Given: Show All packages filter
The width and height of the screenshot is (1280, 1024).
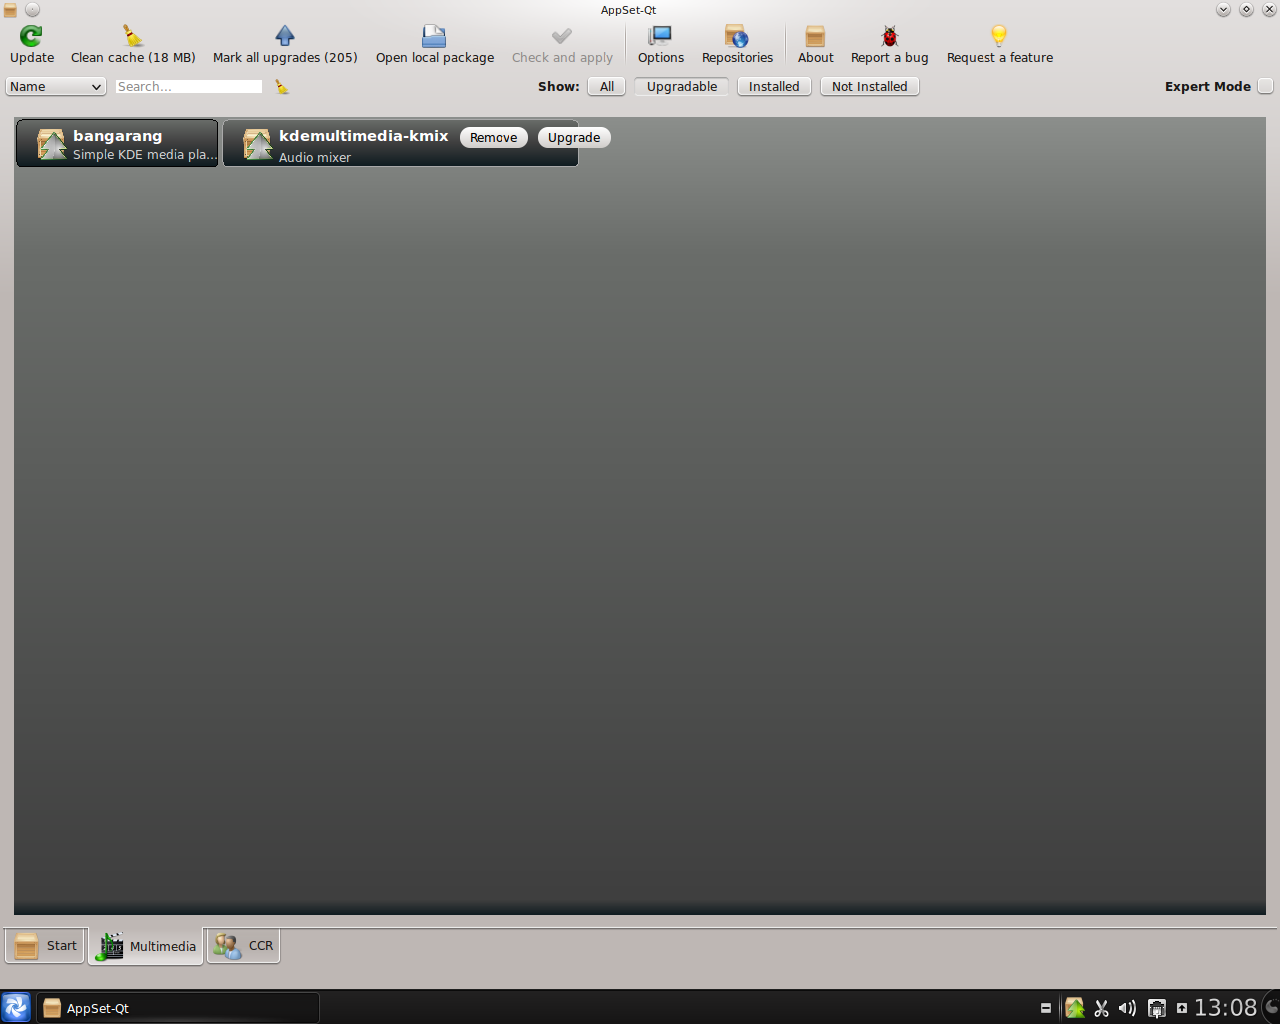Looking at the screenshot, I should pos(607,87).
